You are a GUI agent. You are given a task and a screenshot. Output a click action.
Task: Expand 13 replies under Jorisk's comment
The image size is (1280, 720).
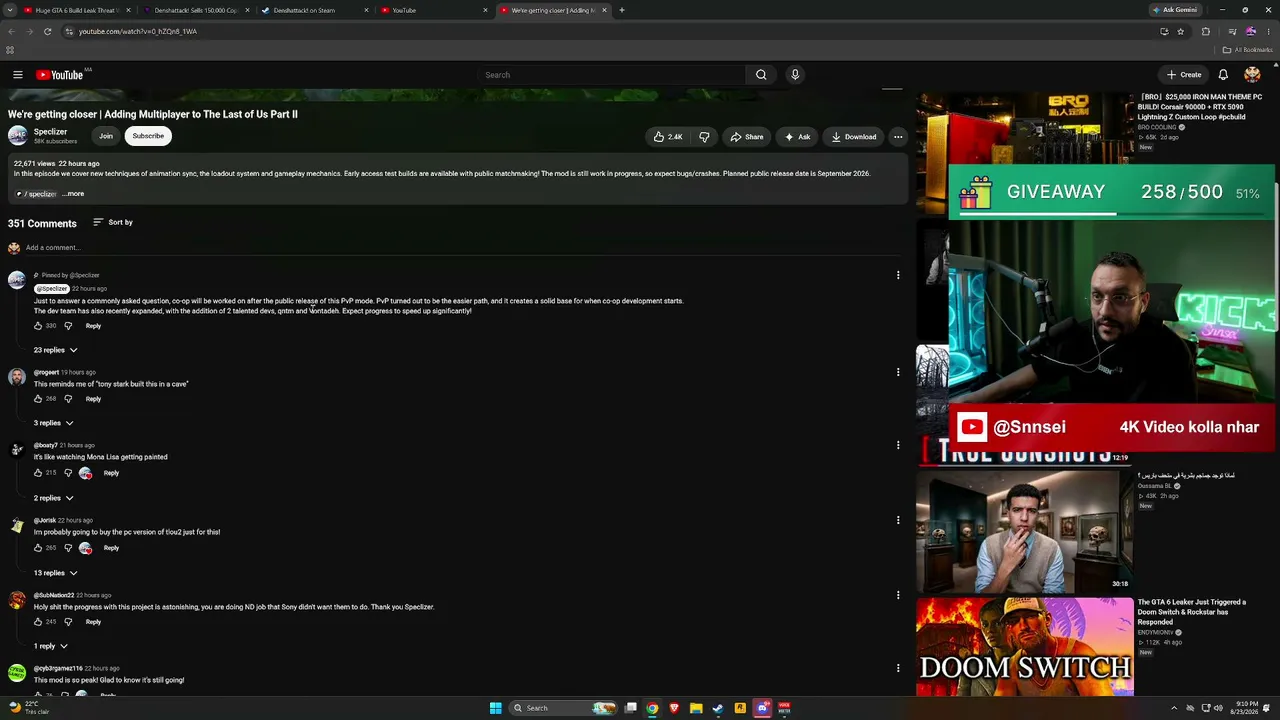pos(56,573)
